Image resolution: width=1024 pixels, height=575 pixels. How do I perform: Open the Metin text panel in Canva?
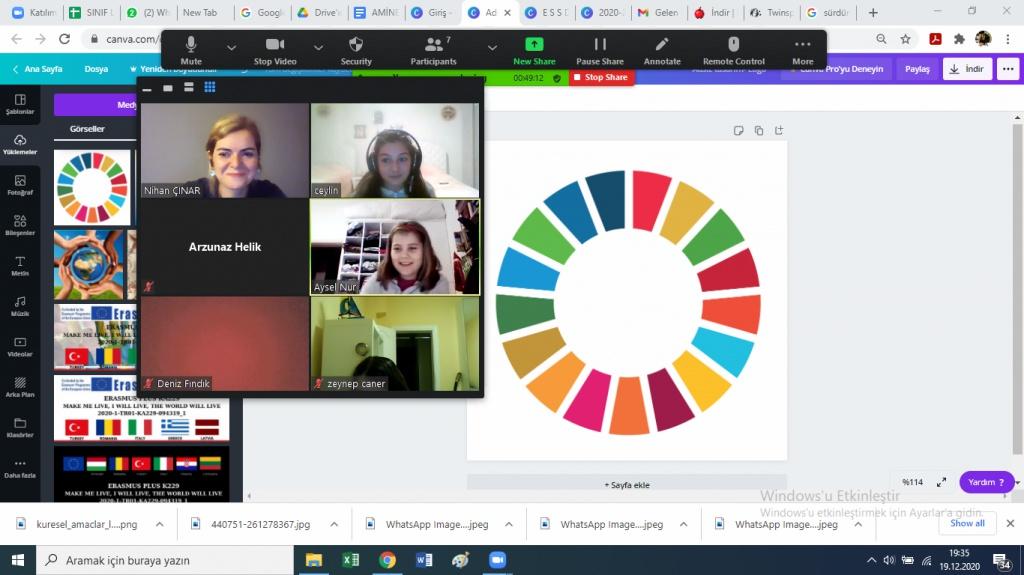[19, 266]
